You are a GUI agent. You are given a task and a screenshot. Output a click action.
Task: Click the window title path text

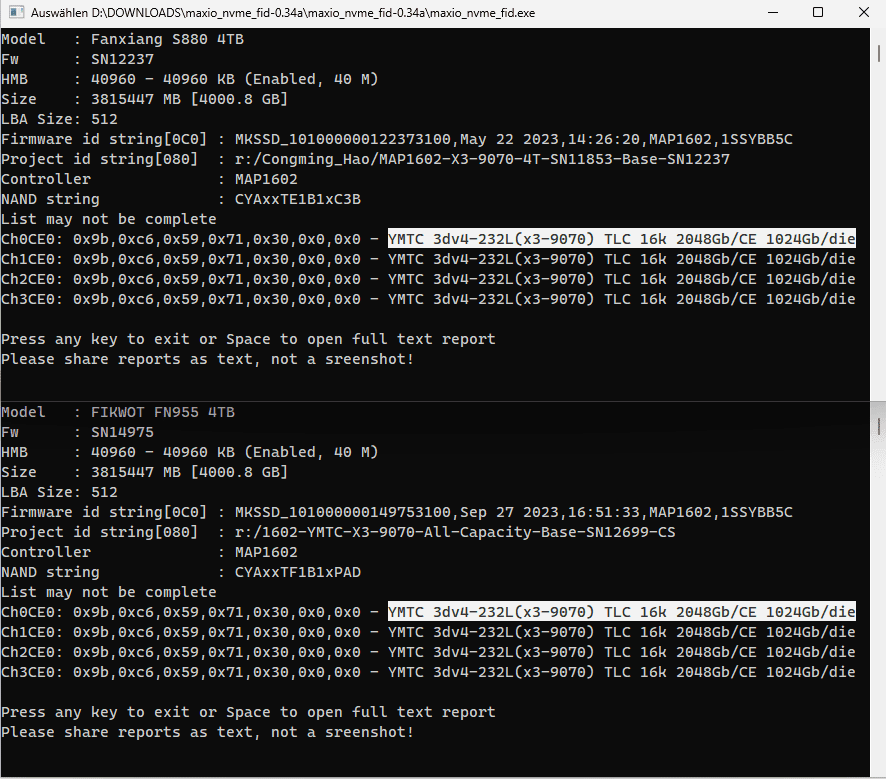[283, 12]
